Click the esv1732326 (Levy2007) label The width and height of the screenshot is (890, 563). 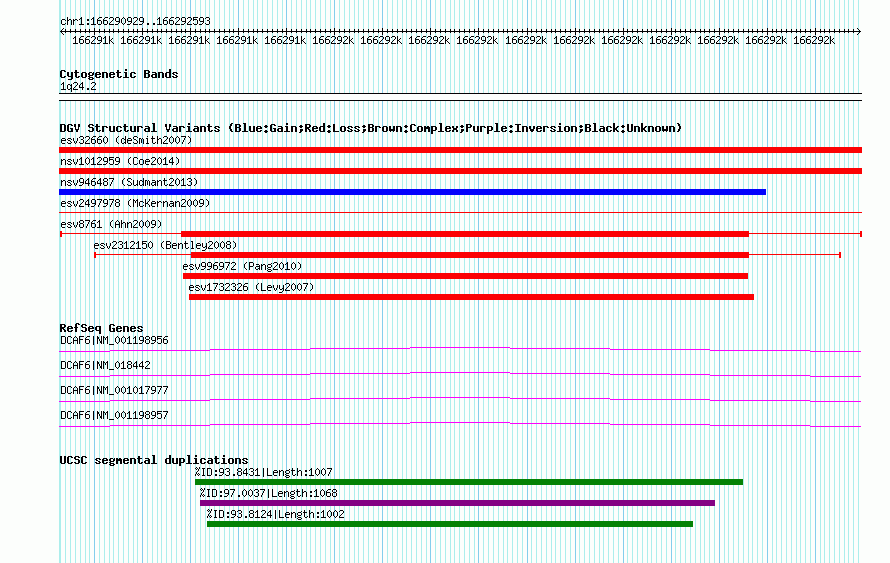(251, 287)
